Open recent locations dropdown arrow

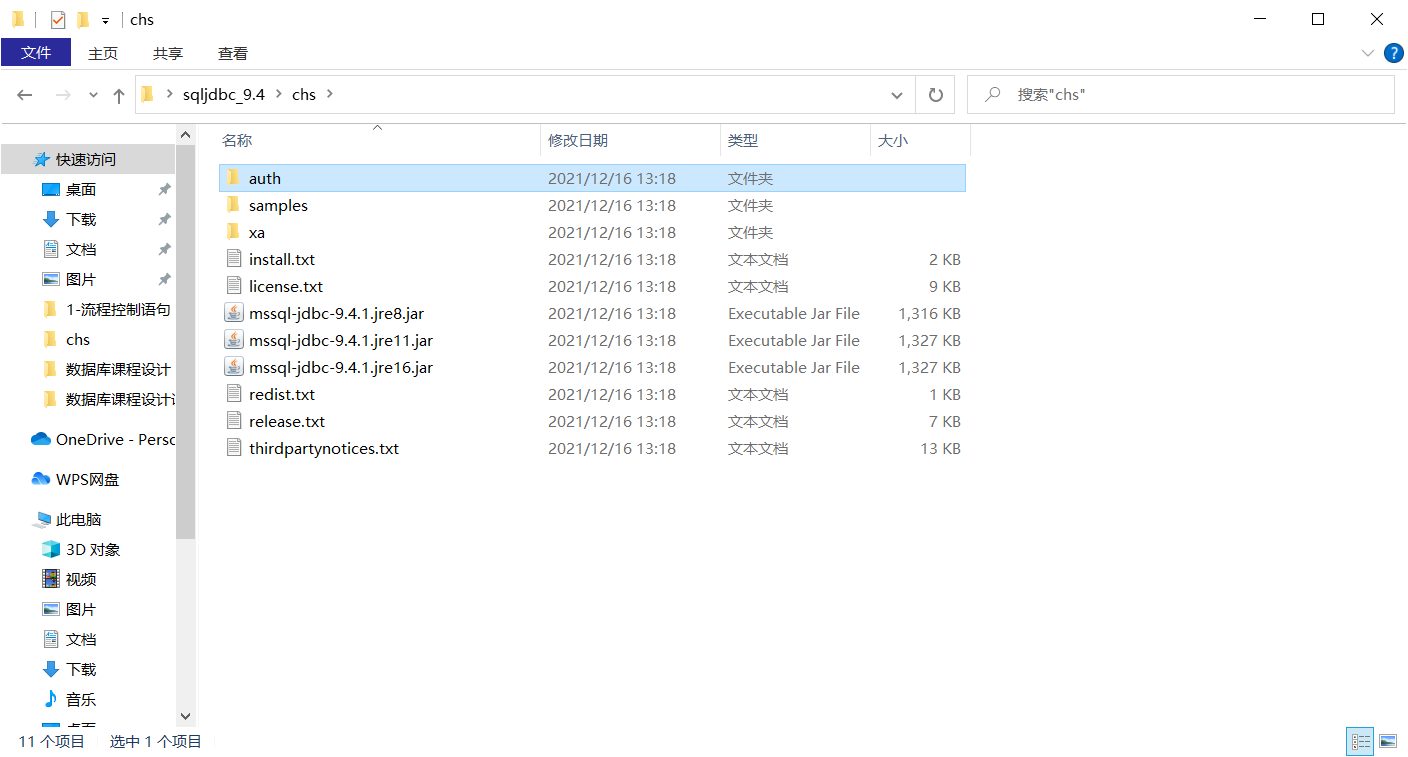[x=94, y=95]
